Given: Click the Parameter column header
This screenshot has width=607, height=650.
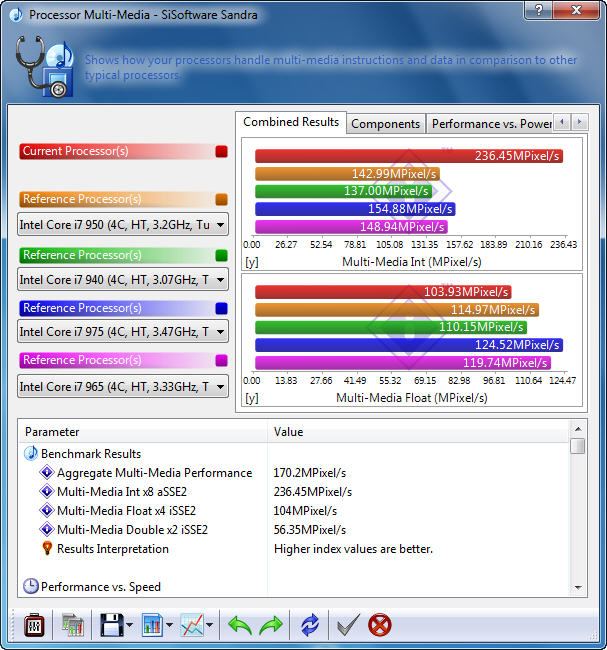Looking at the screenshot, I should coord(143,432).
